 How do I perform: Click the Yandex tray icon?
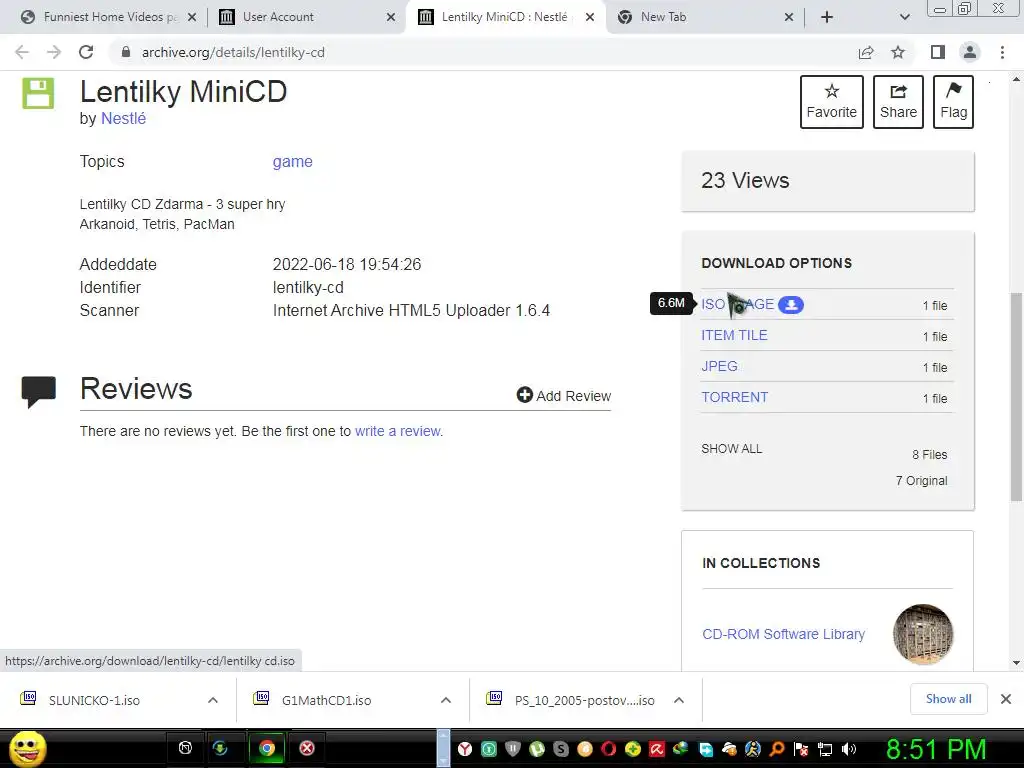click(x=464, y=749)
